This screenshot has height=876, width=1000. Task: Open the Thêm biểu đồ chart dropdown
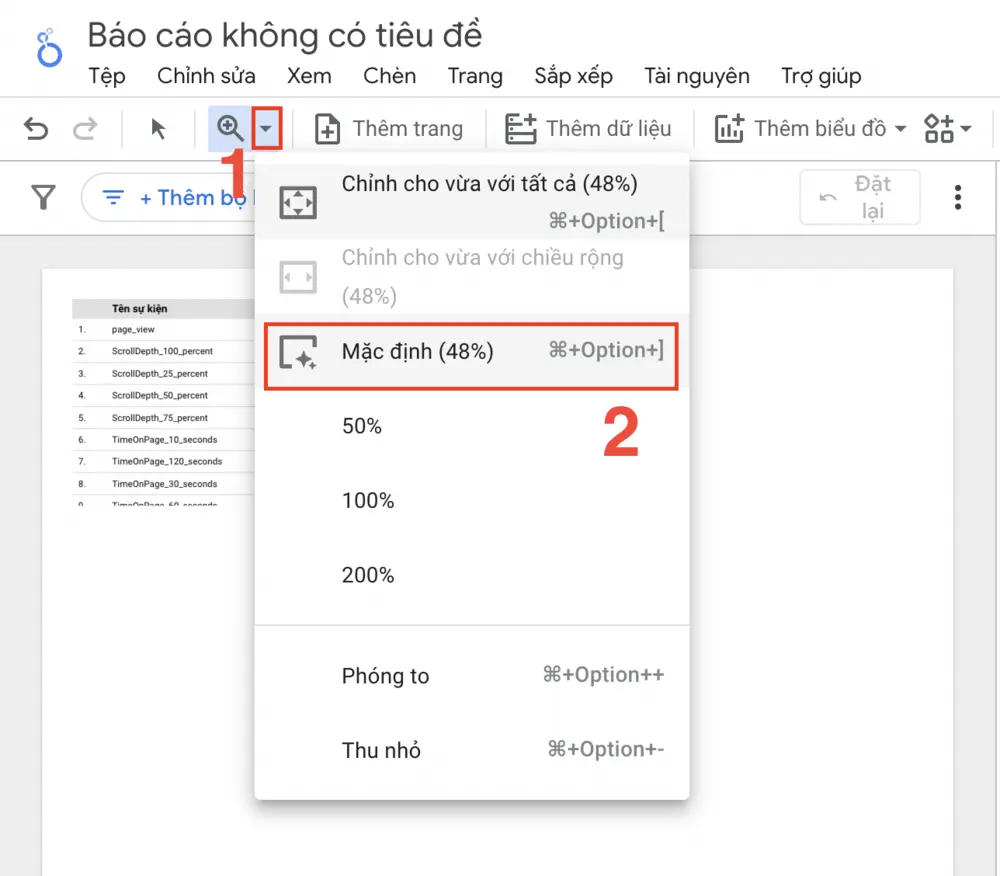[x=810, y=129]
